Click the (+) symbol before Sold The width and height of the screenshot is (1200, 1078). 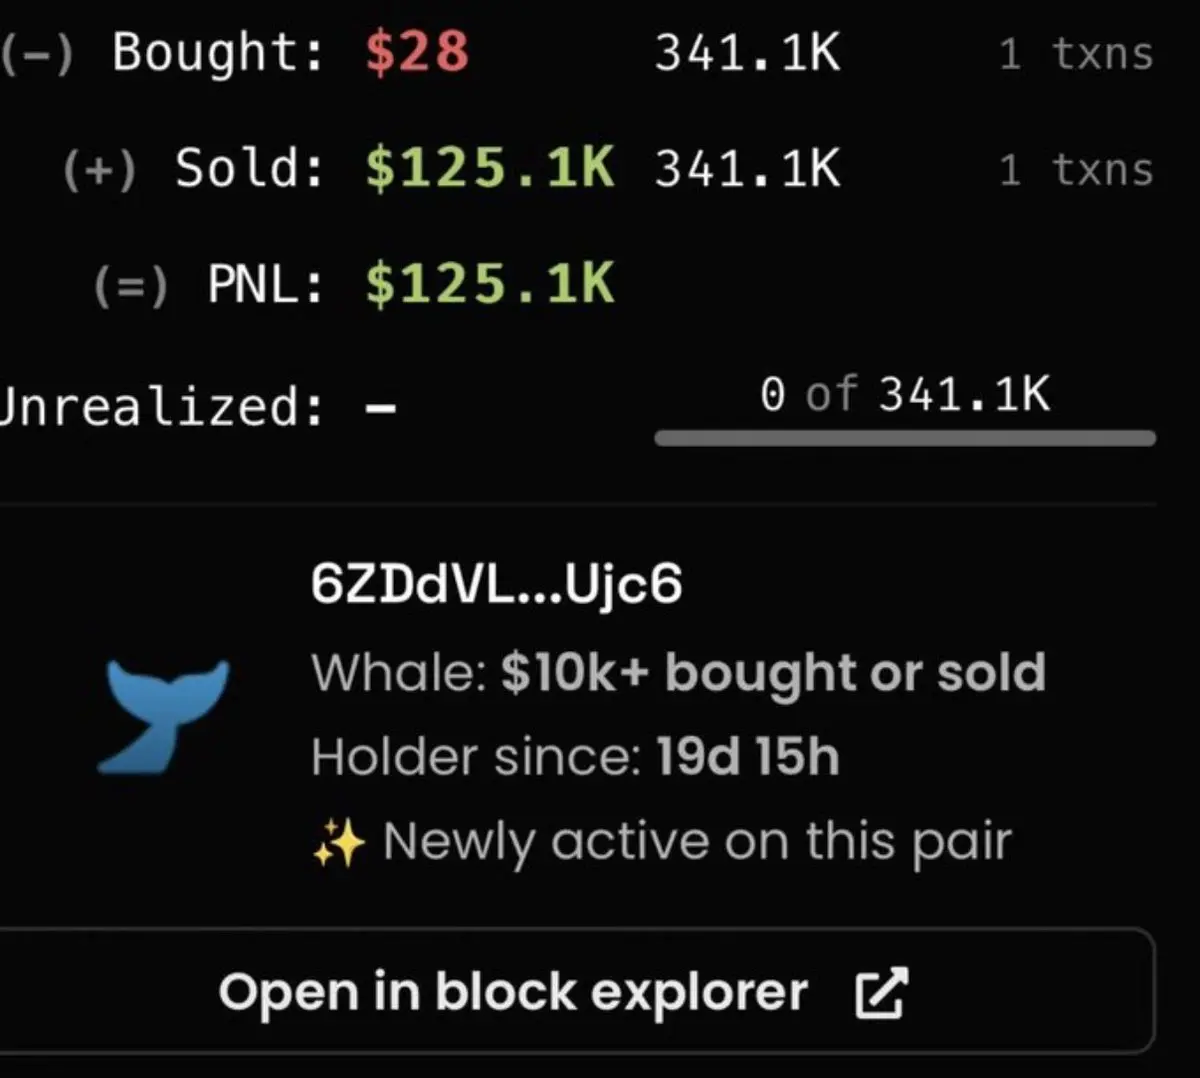coord(99,169)
